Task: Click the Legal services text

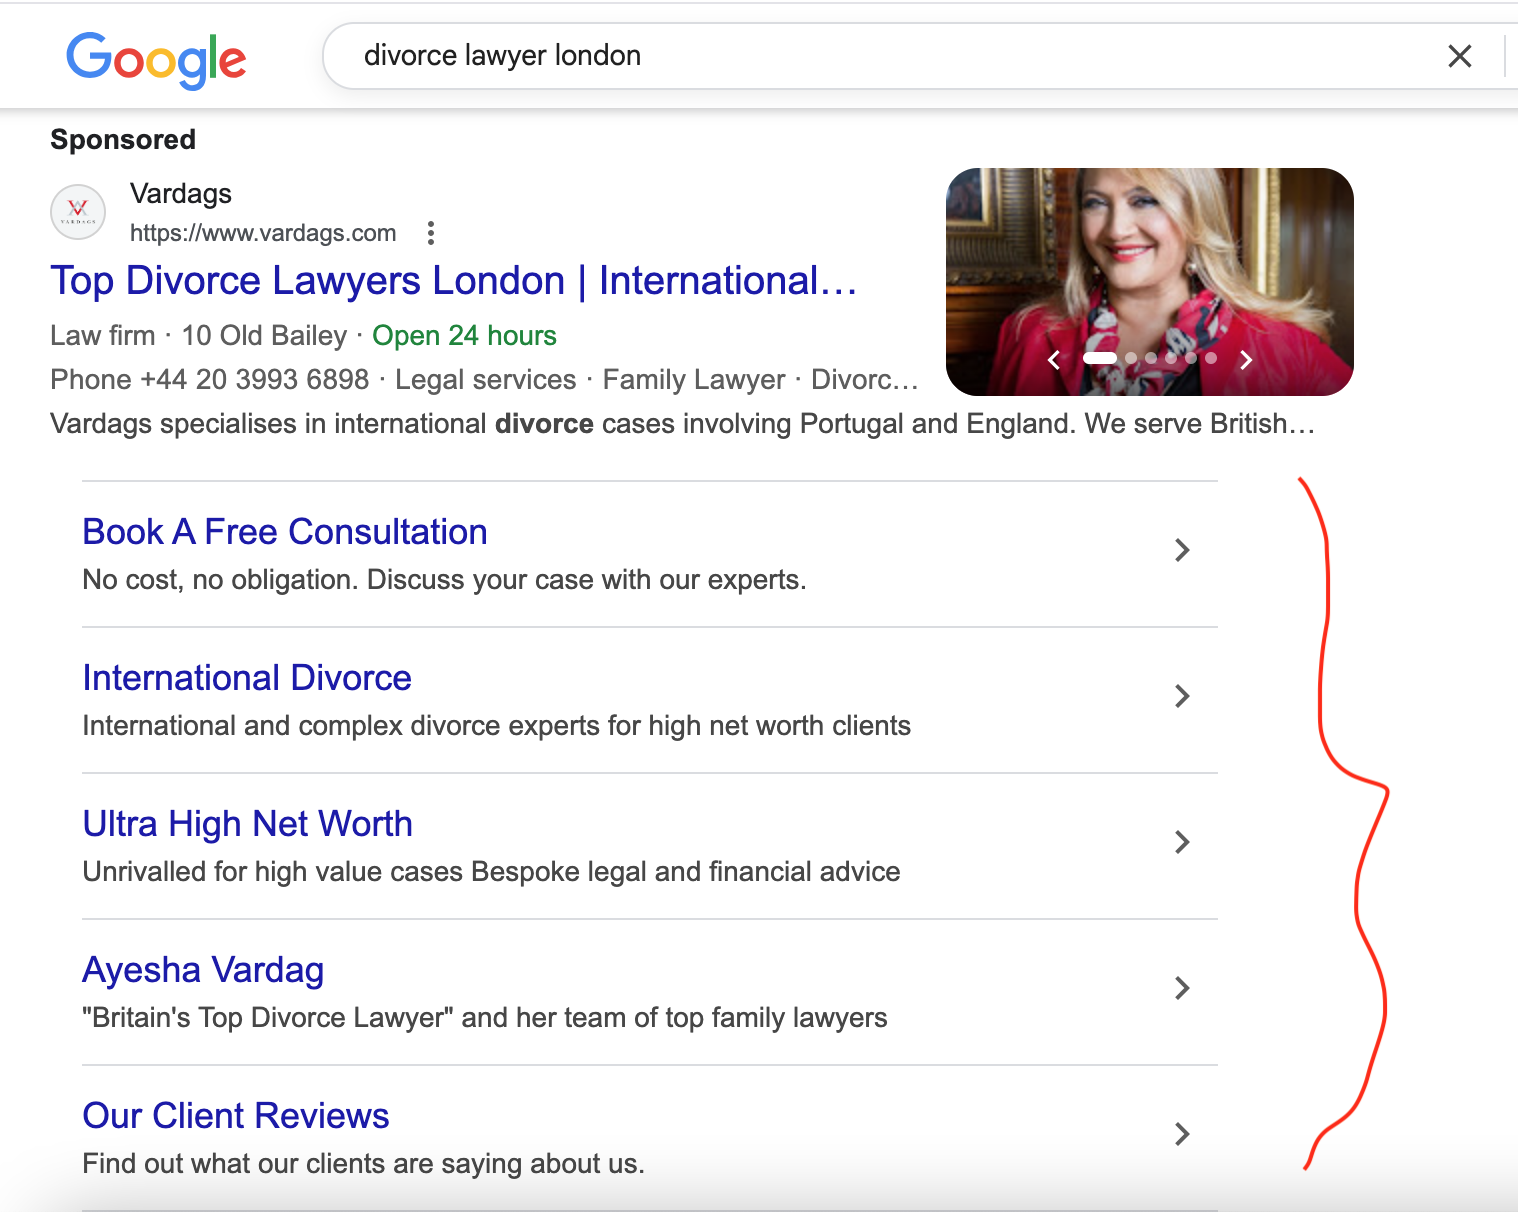Action: point(486,380)
